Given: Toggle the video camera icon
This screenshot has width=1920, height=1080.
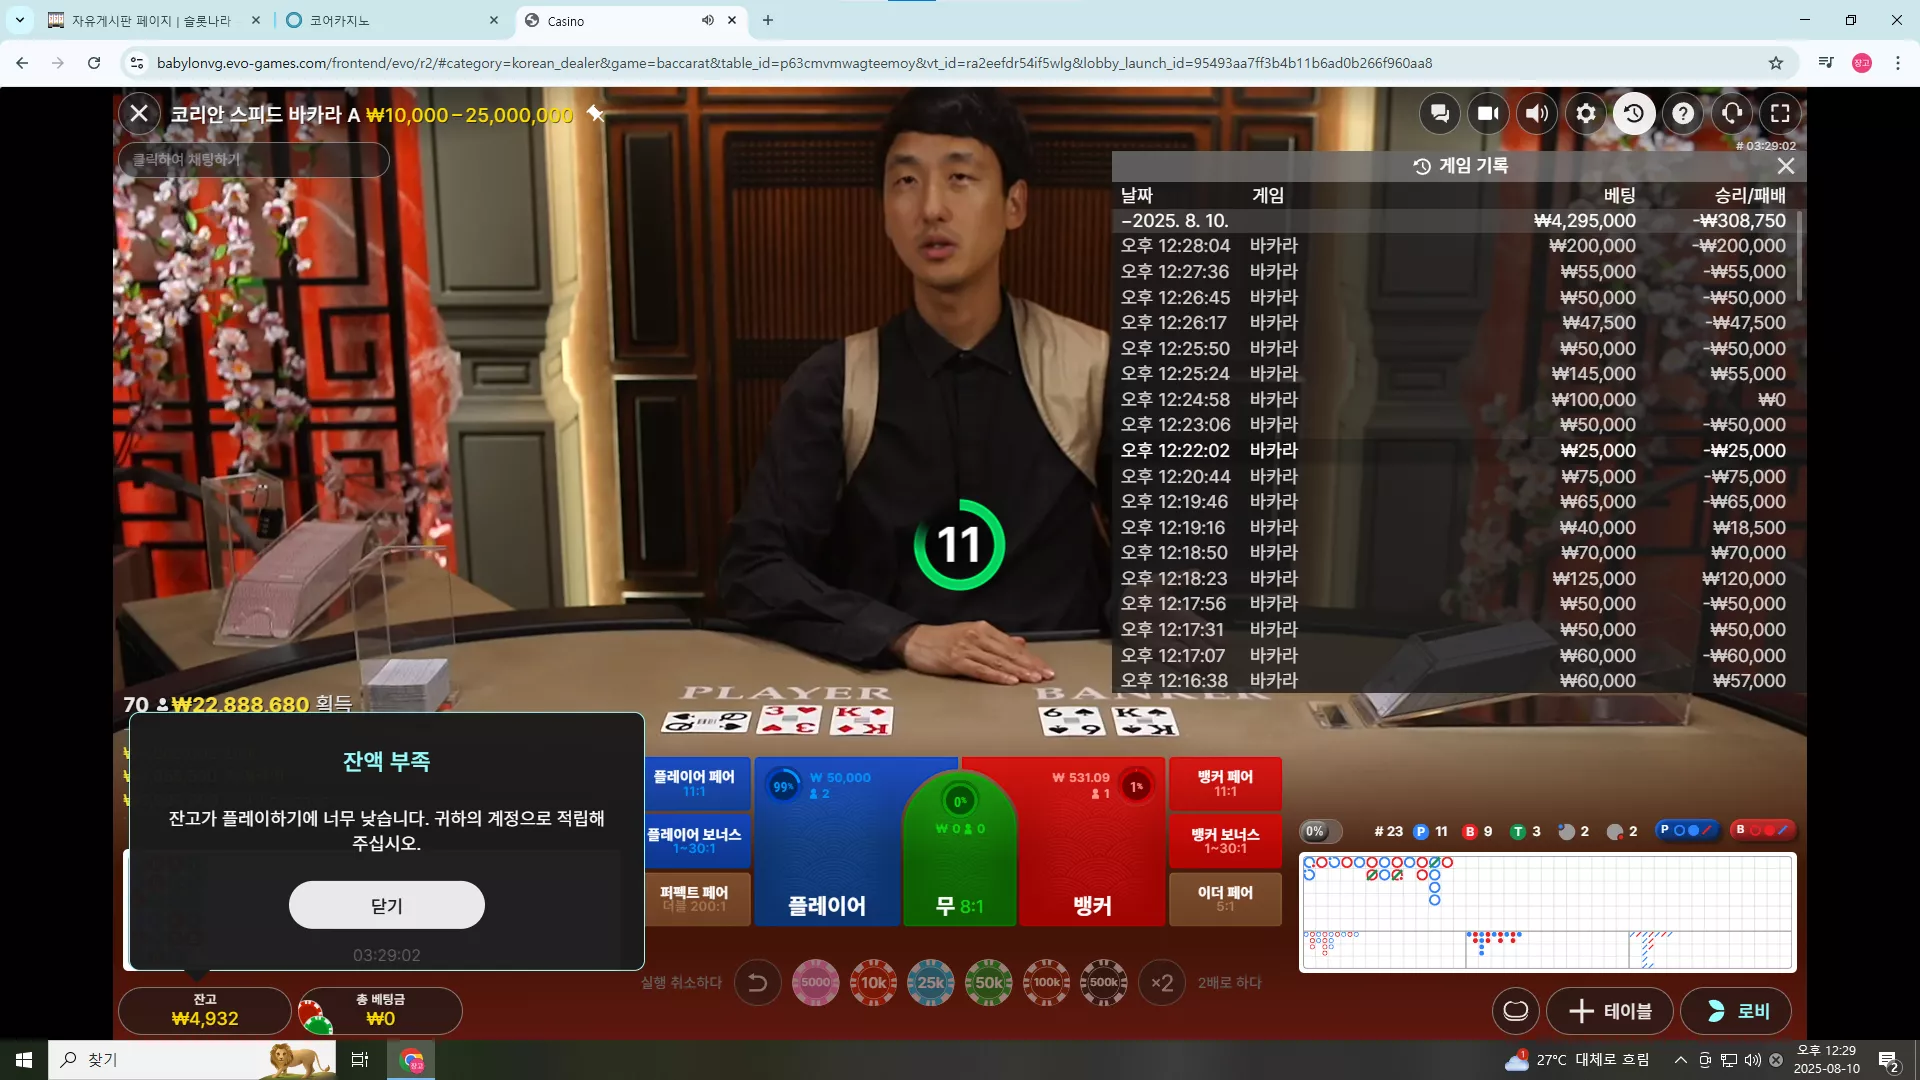Looking at the screenshot, I should (x=1488, y=114).
